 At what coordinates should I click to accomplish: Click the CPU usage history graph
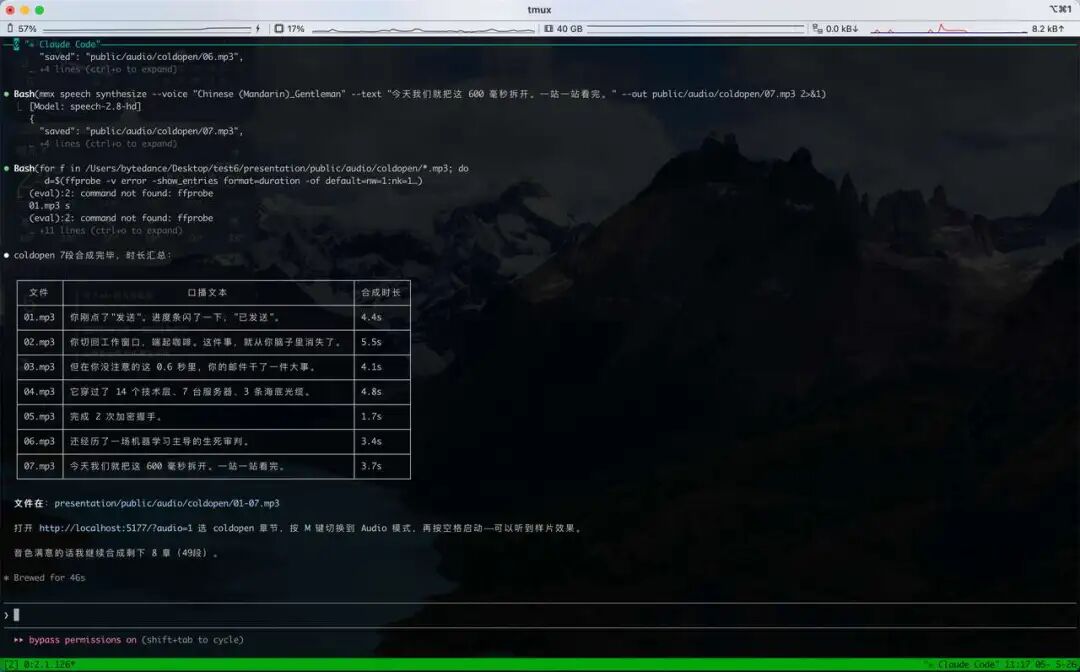[x=423, y=29]
